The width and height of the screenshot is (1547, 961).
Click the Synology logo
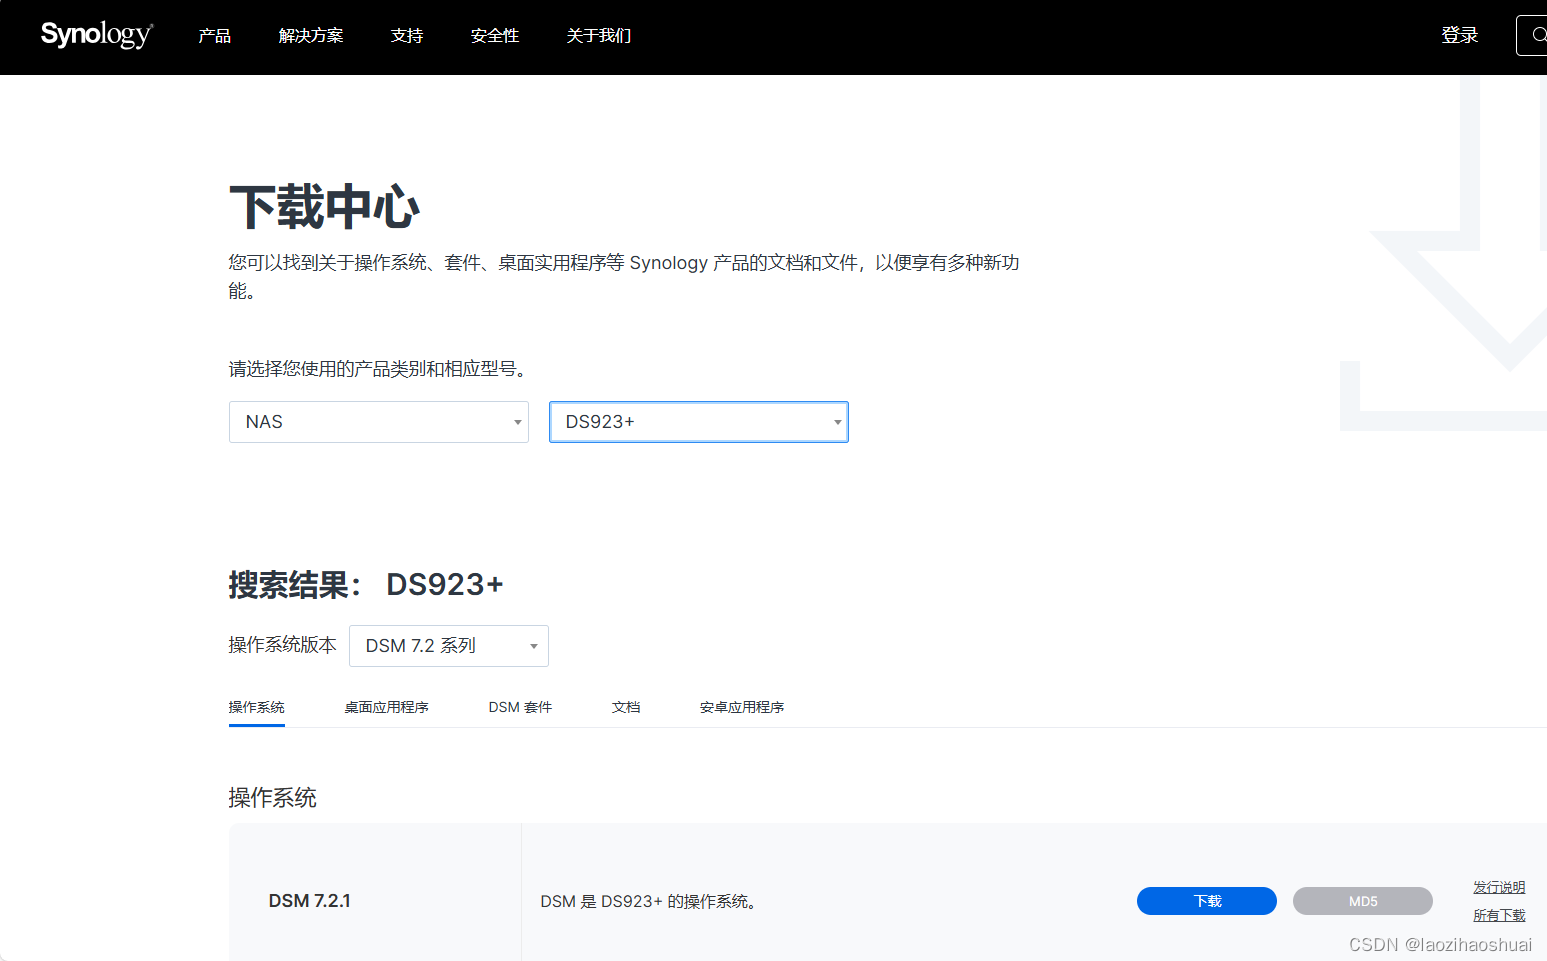click(x=96, y=35)
